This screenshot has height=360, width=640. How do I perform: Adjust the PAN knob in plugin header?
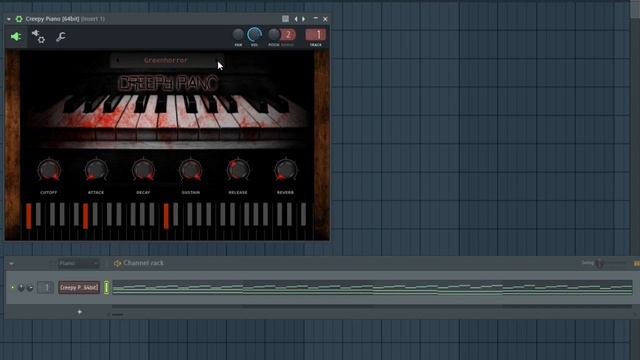[238, 35]
